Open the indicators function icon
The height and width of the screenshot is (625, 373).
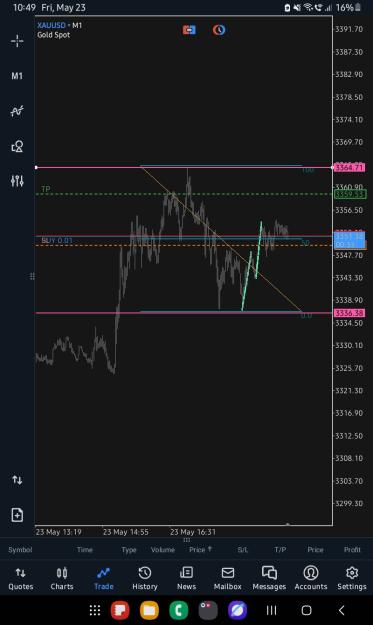[17, 111]
